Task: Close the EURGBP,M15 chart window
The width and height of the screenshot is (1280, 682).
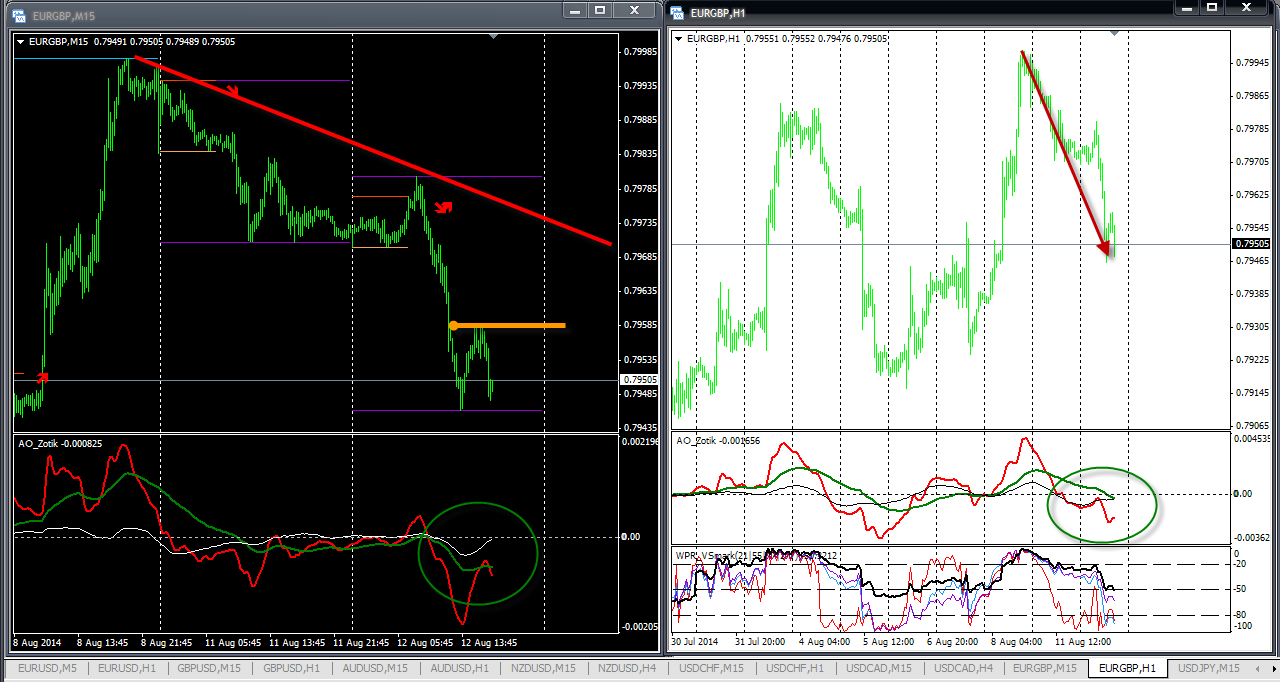Action: (x=632, y=9)
